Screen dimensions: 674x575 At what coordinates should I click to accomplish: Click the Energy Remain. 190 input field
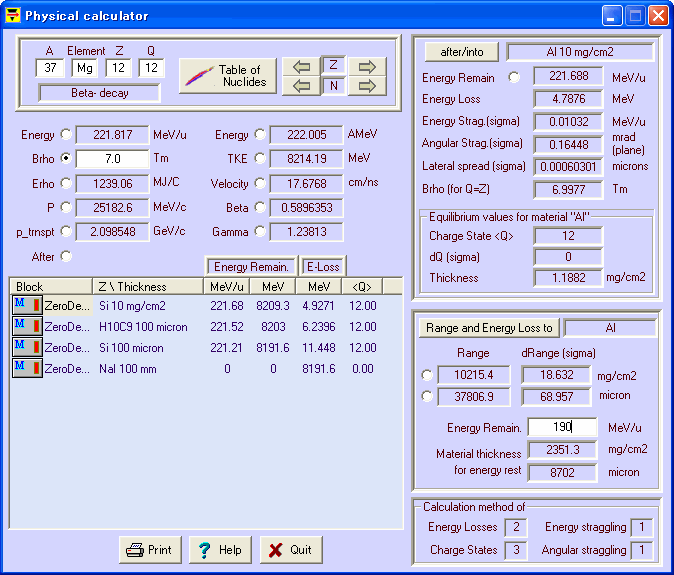pyautogui.click(x=562, y=427)
